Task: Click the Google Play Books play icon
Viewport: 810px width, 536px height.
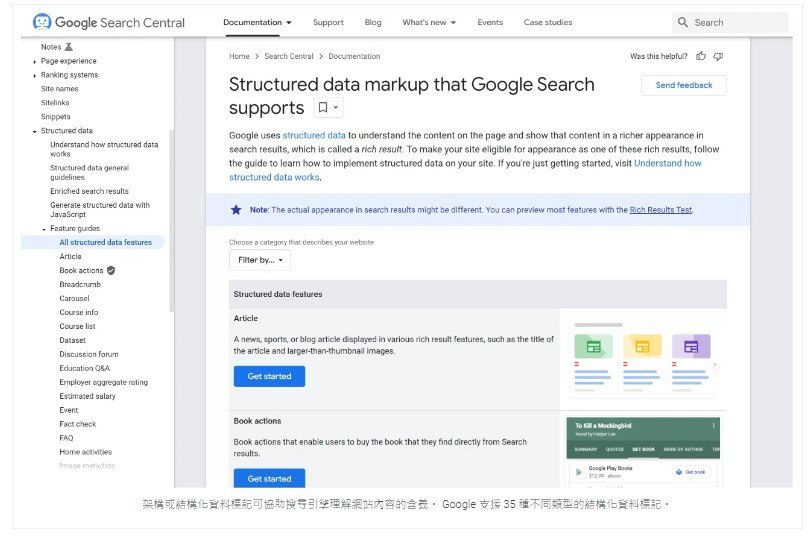Action: [579, 471]
